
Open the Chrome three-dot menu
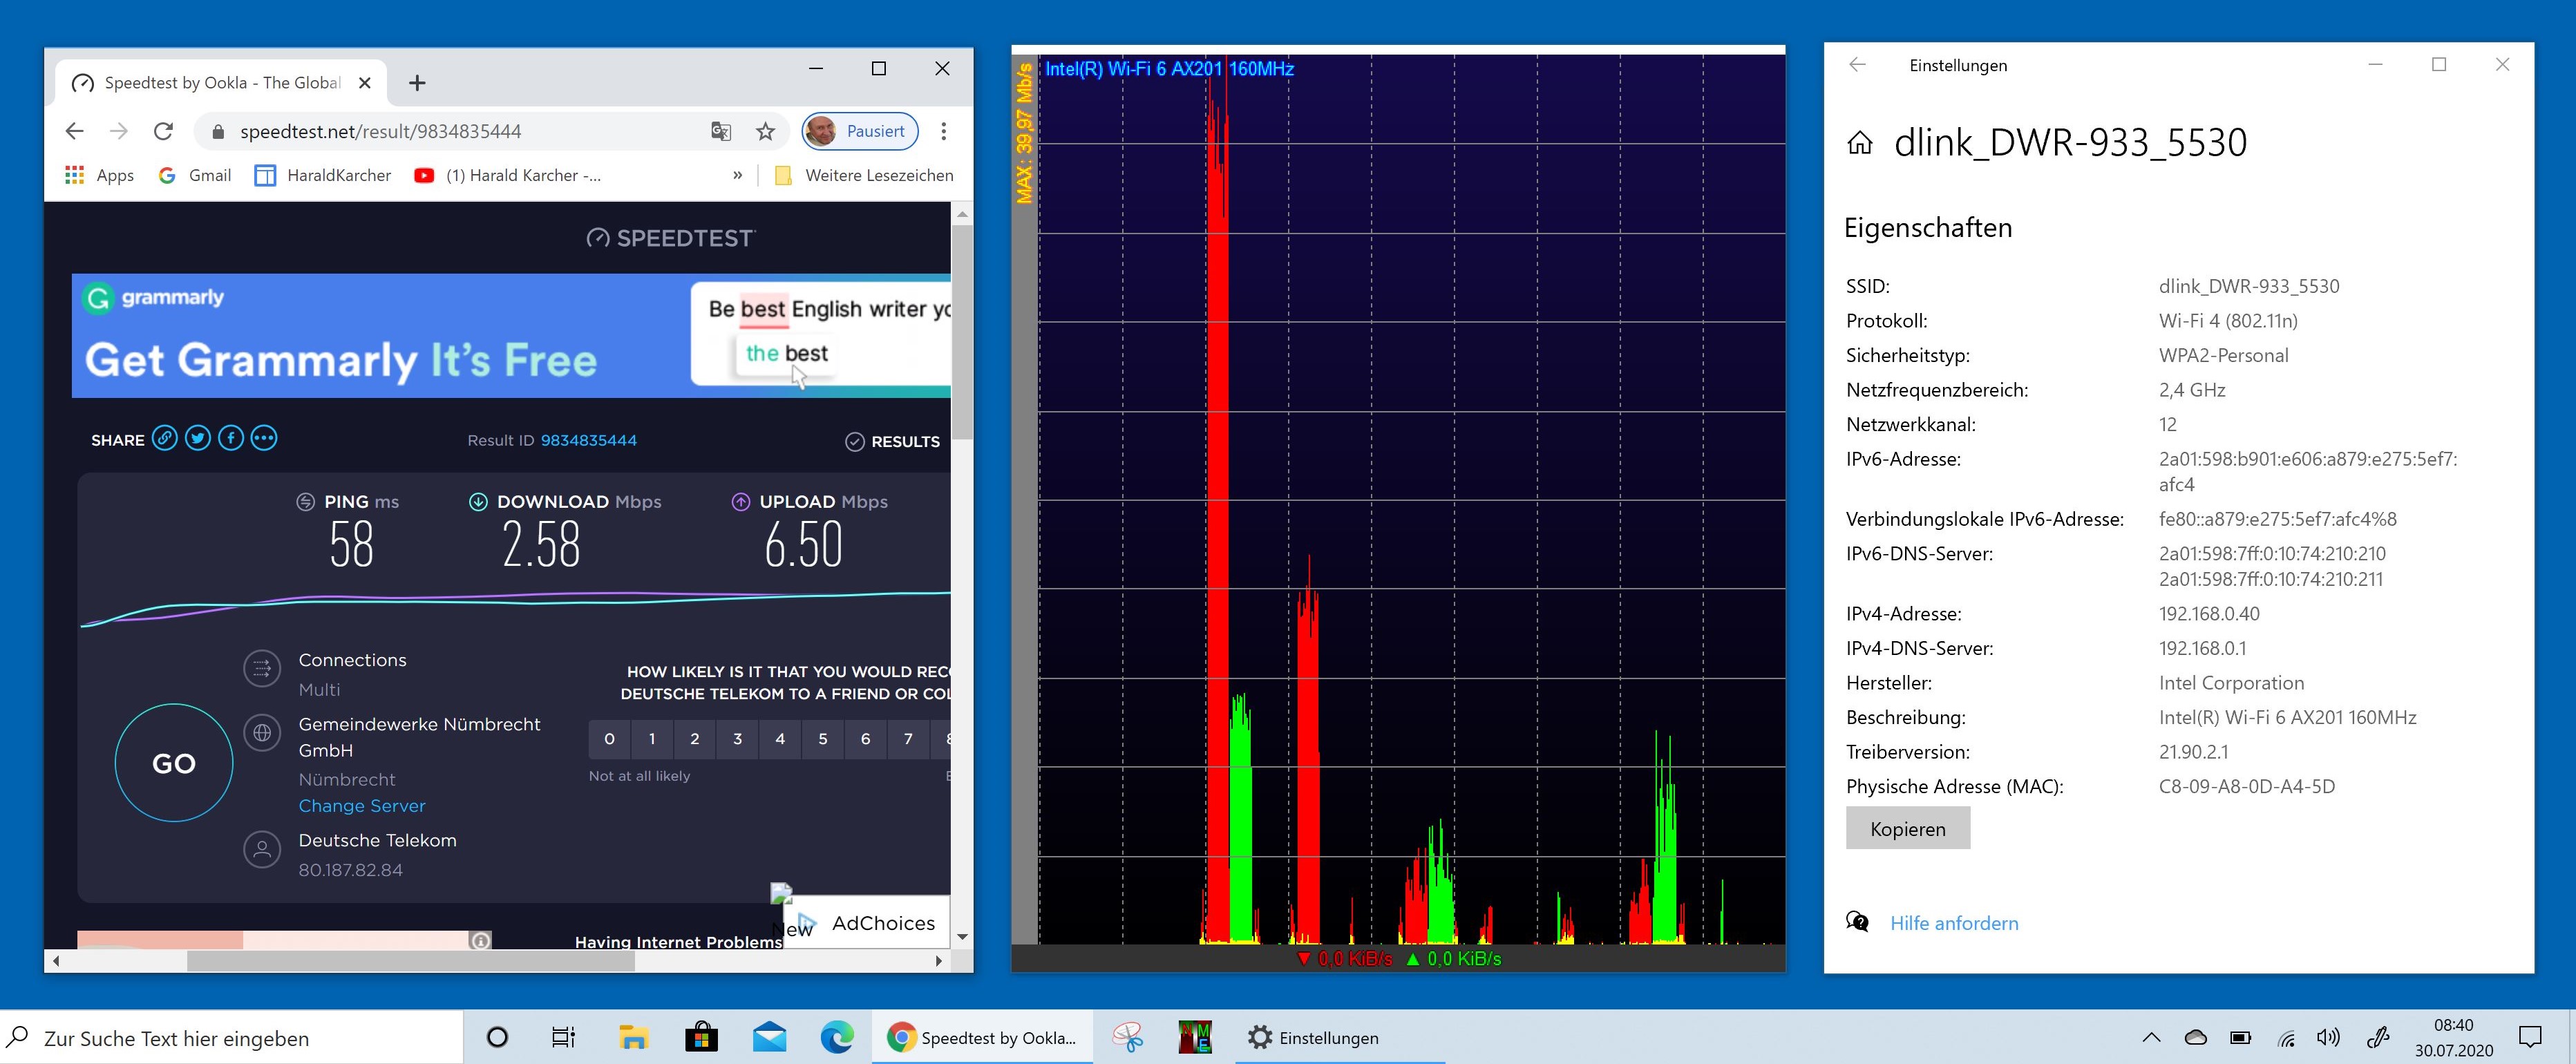tap(943, 131)
